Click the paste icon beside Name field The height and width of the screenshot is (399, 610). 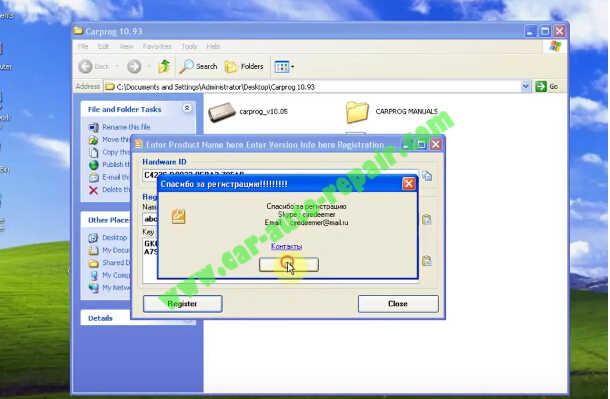click(427, 220)
